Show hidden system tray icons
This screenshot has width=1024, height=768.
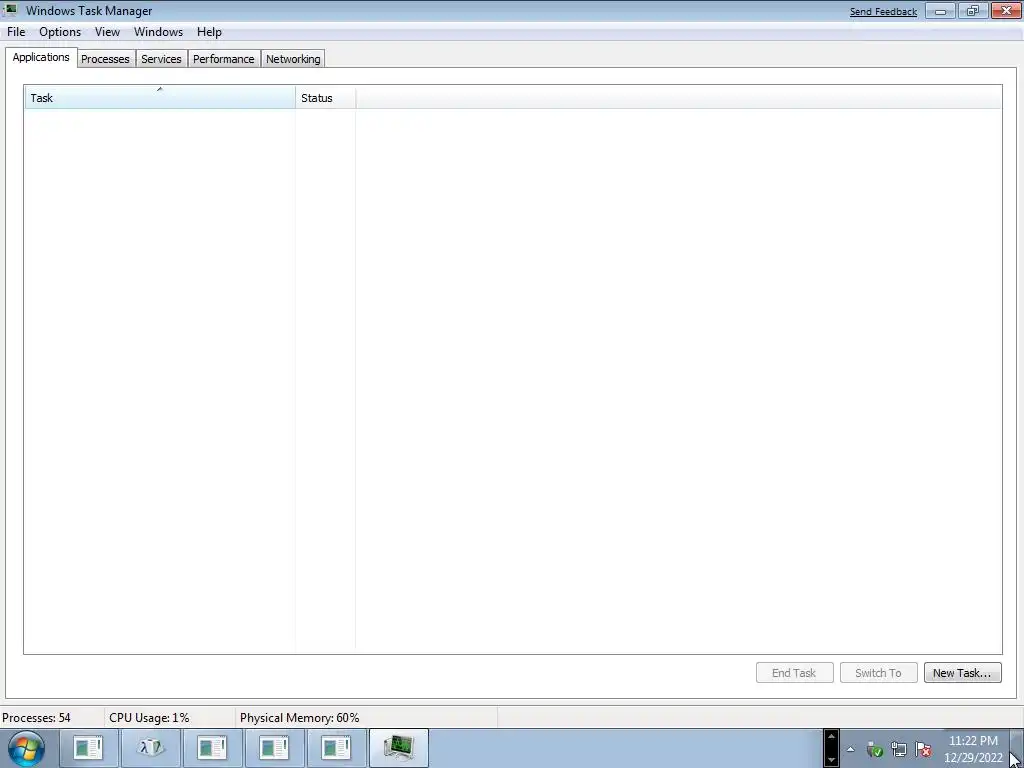point(850,749)
